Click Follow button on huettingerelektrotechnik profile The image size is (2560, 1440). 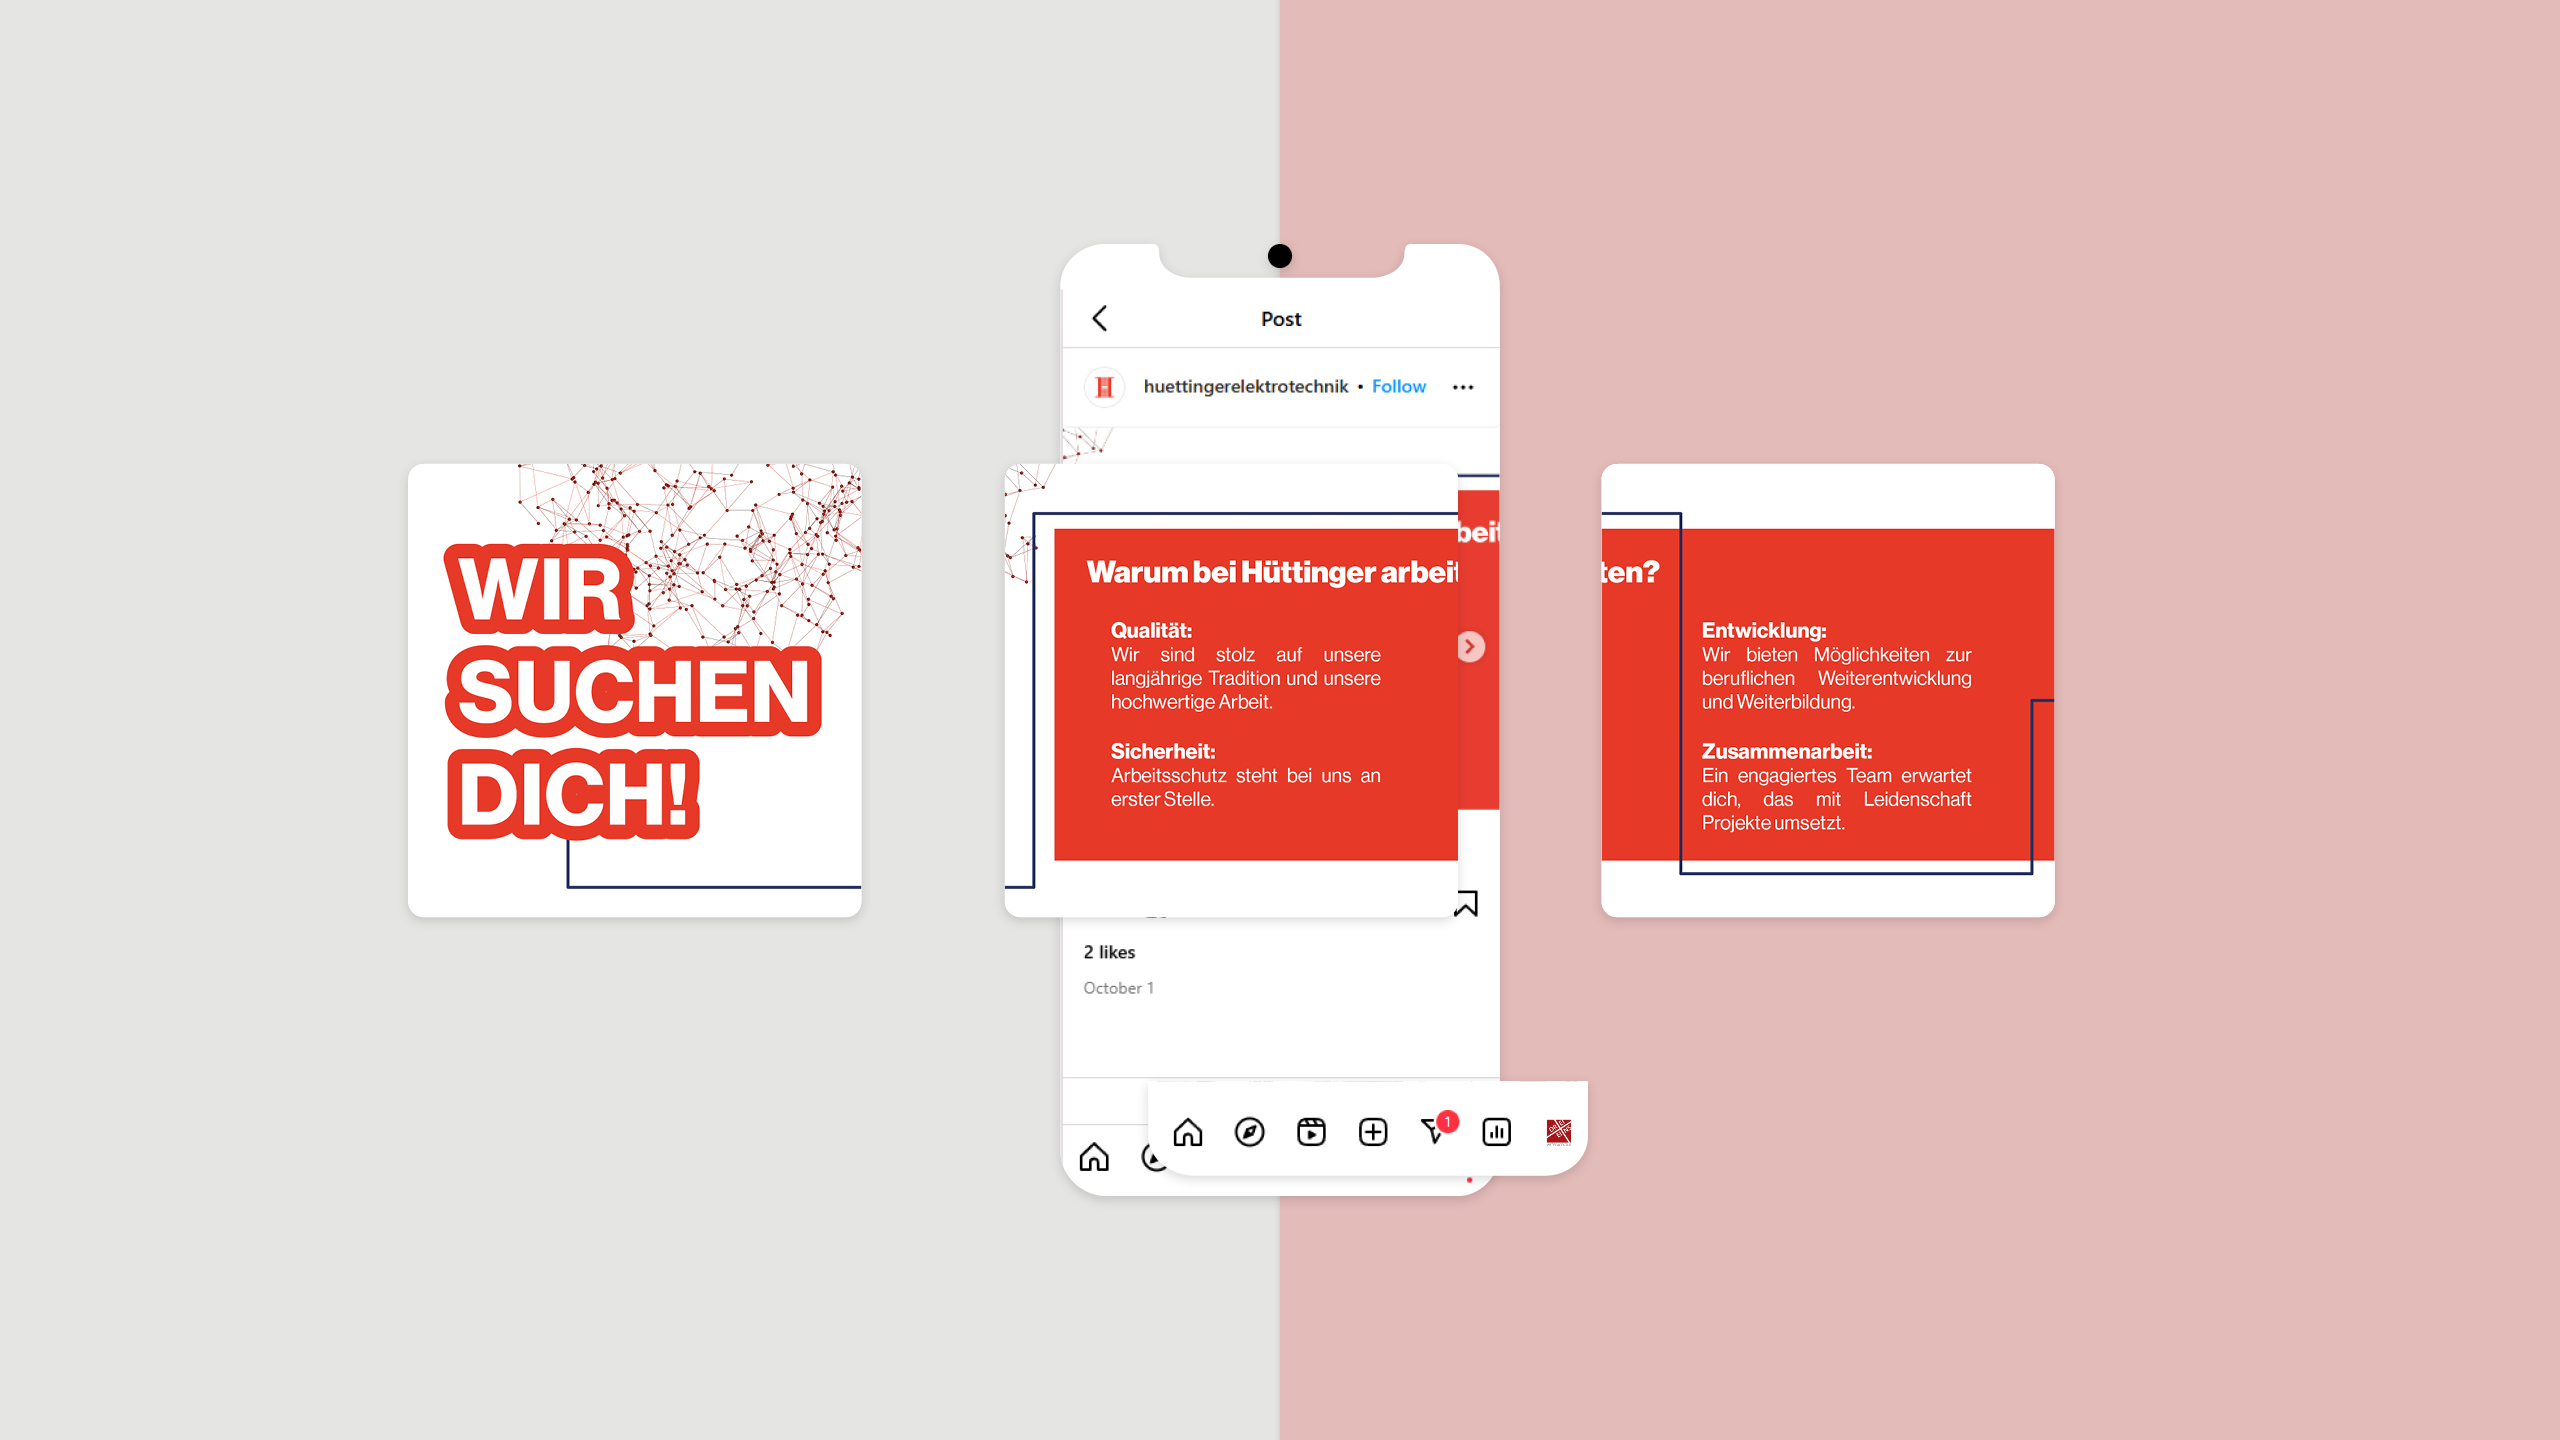click(x=1400, y=385)
